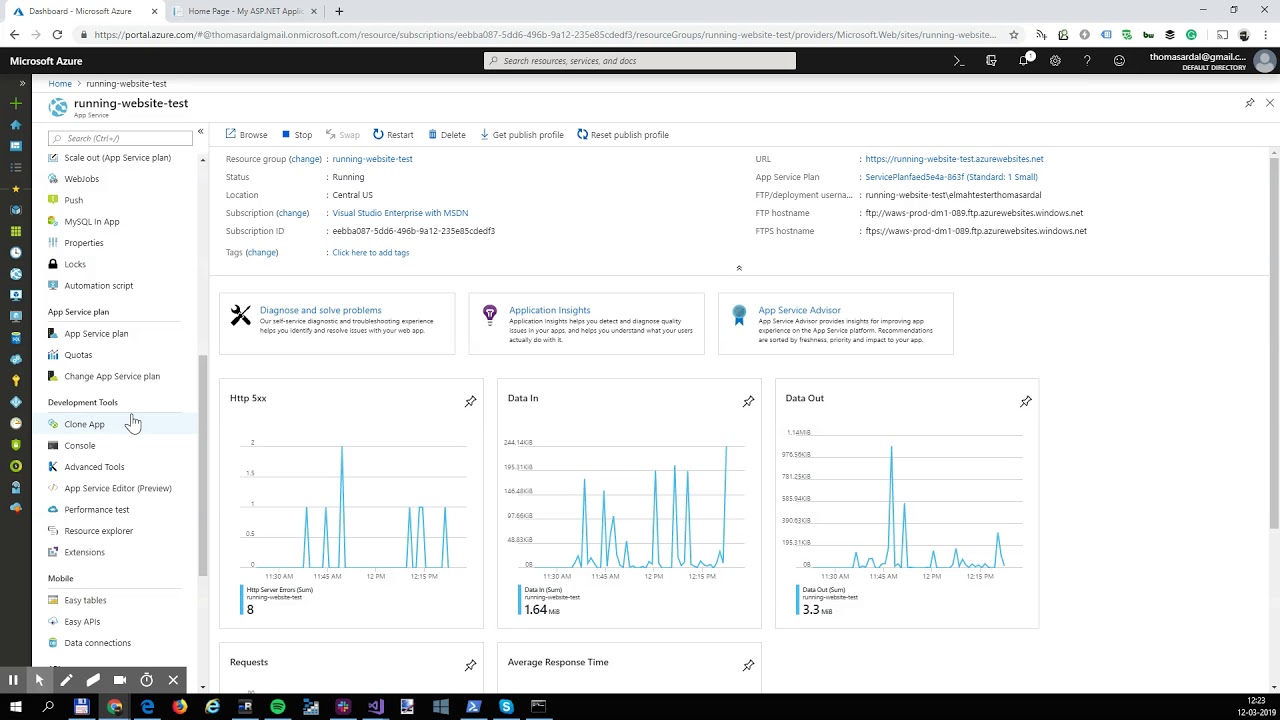Click the ServicePlan Standard 1 Small link

tap(951, 177)
